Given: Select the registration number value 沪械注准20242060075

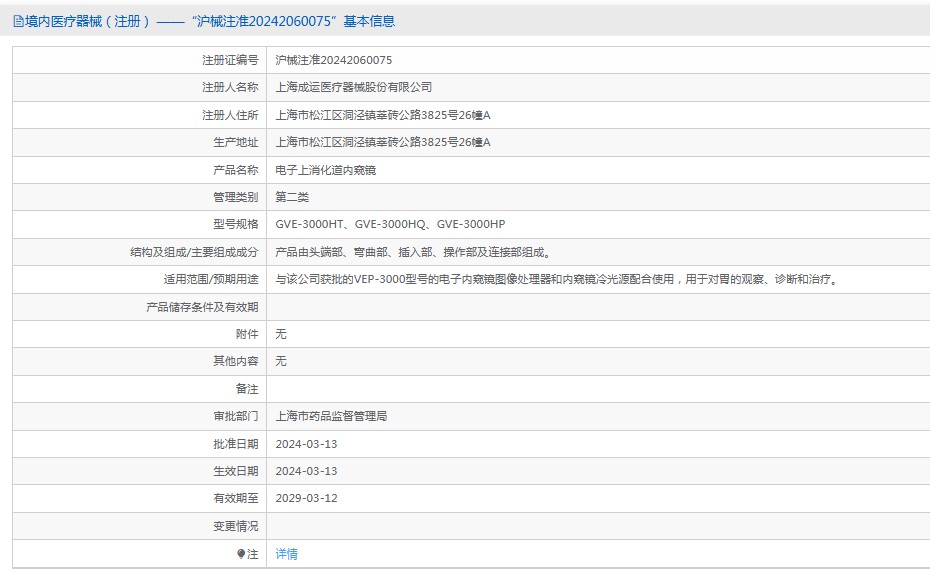Looking at the screenshot, I should click(333, 60).
